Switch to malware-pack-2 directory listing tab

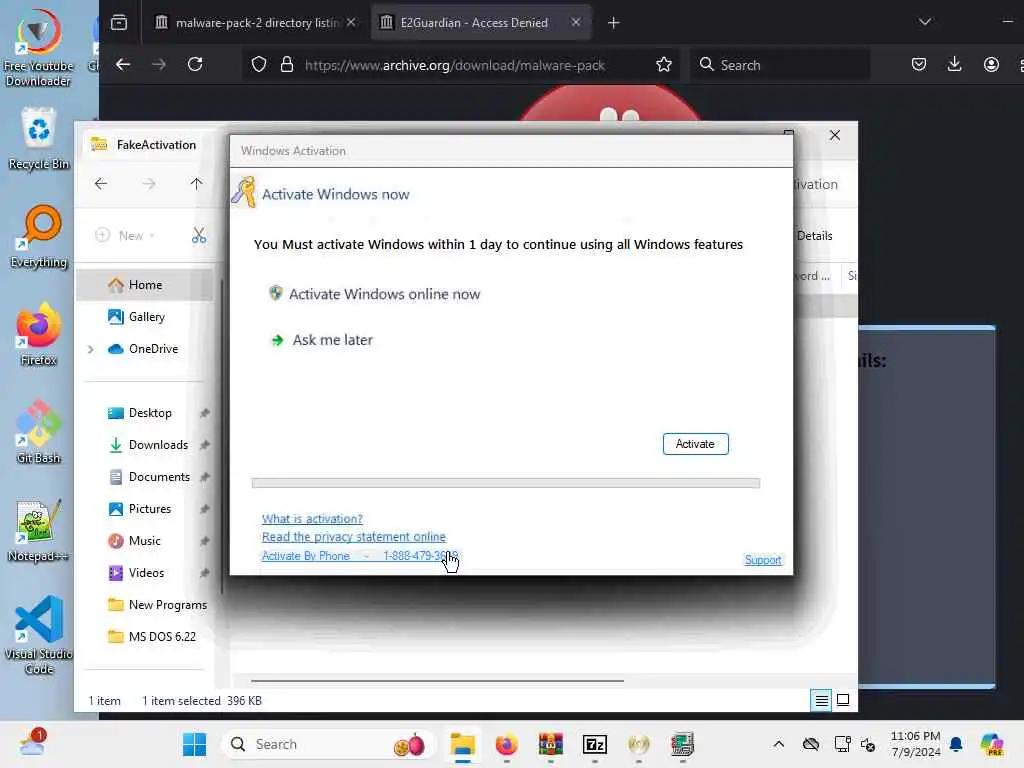[256, 23]
